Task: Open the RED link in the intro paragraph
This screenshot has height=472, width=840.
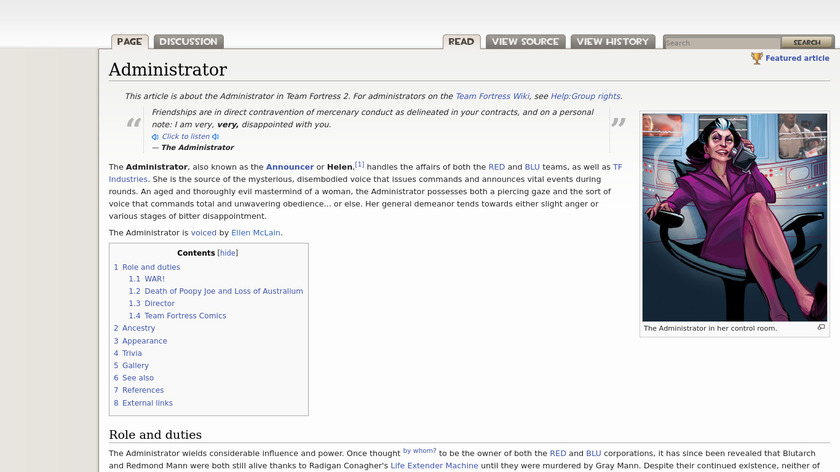Action: [x=497, y=167]
